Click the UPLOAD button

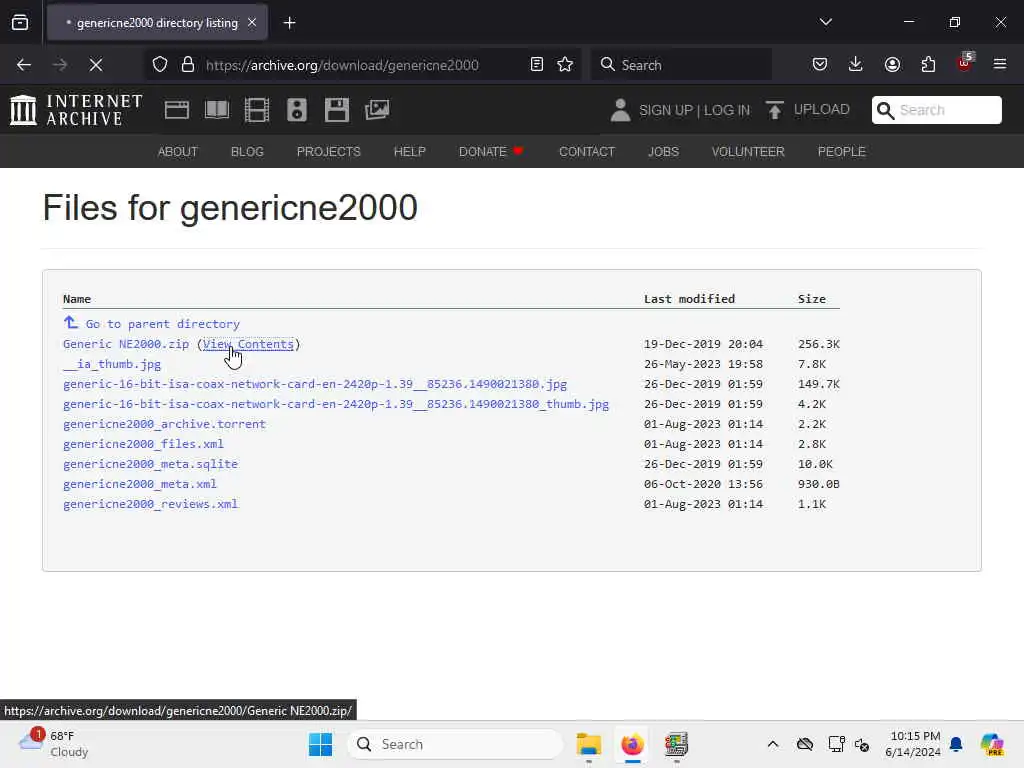tap(808, 110)
